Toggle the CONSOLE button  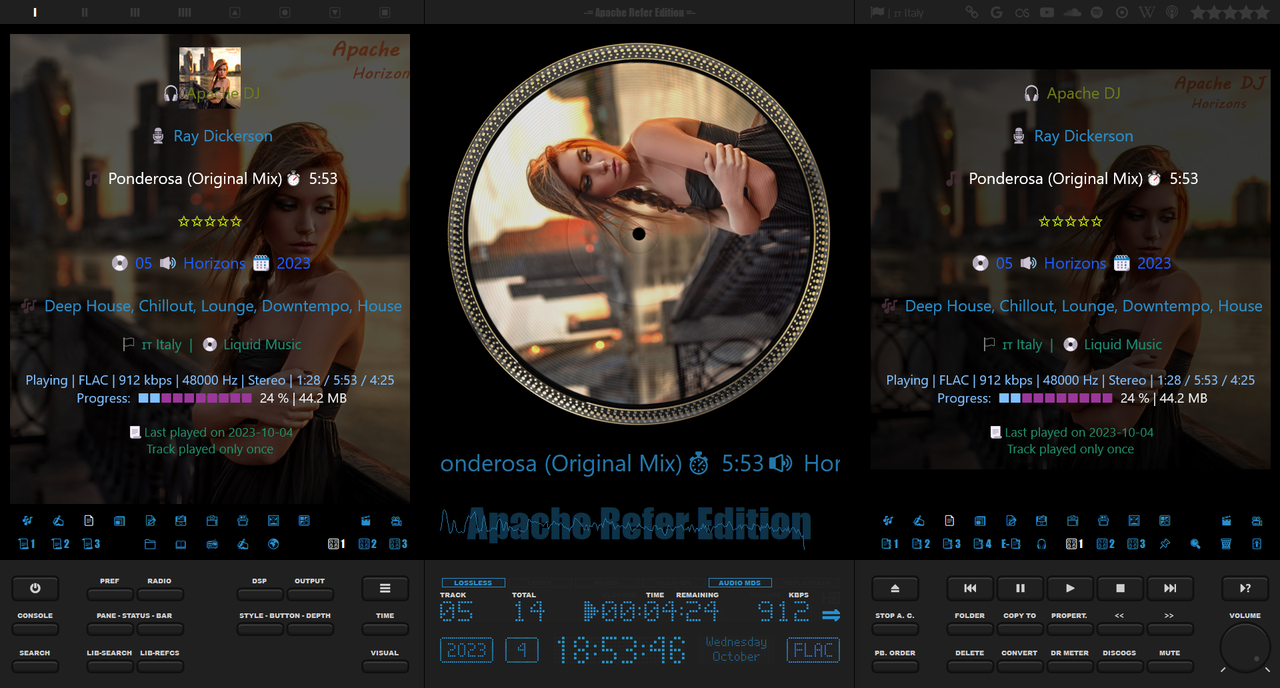pos(35,629)
